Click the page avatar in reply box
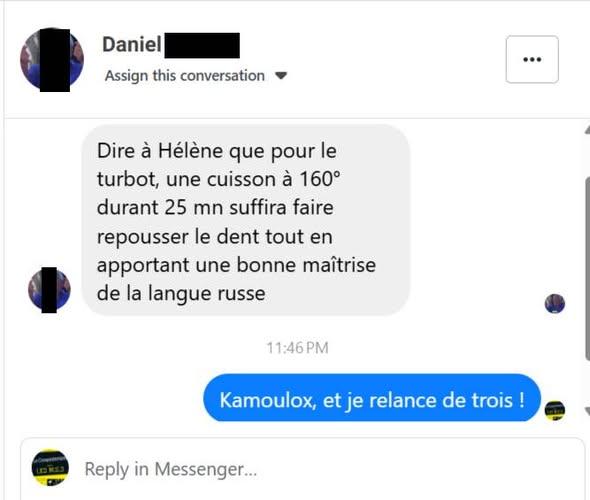Viewport: 590px width, 500px height. click(50, 468)
